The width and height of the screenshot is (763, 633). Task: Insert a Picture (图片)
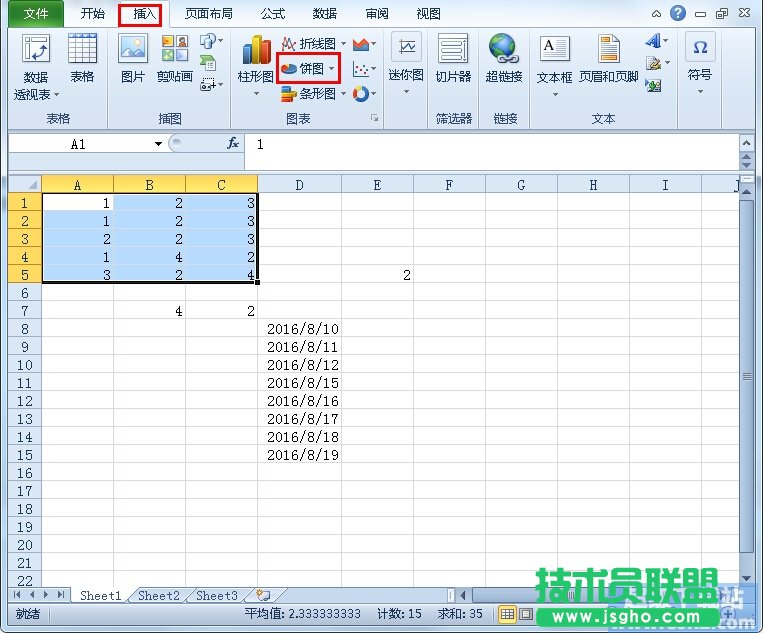pos(133,58)
